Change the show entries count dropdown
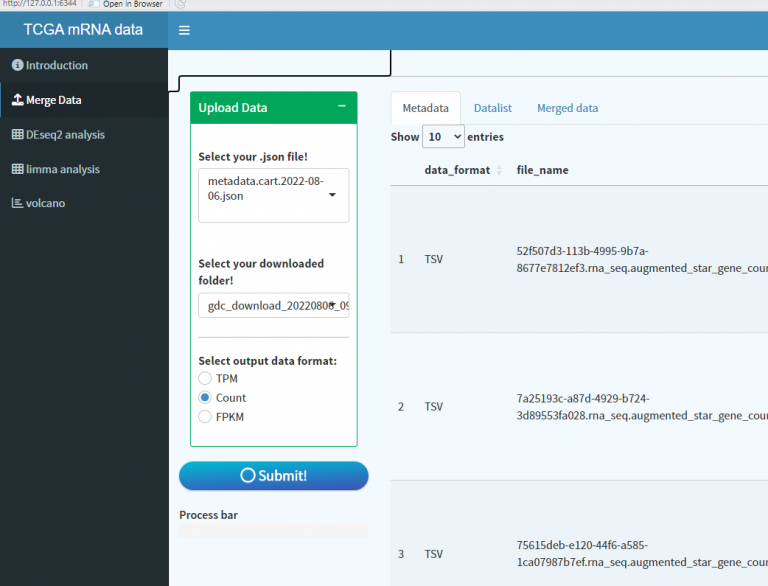This screenshot has width=768, height=586. point(443,137)
